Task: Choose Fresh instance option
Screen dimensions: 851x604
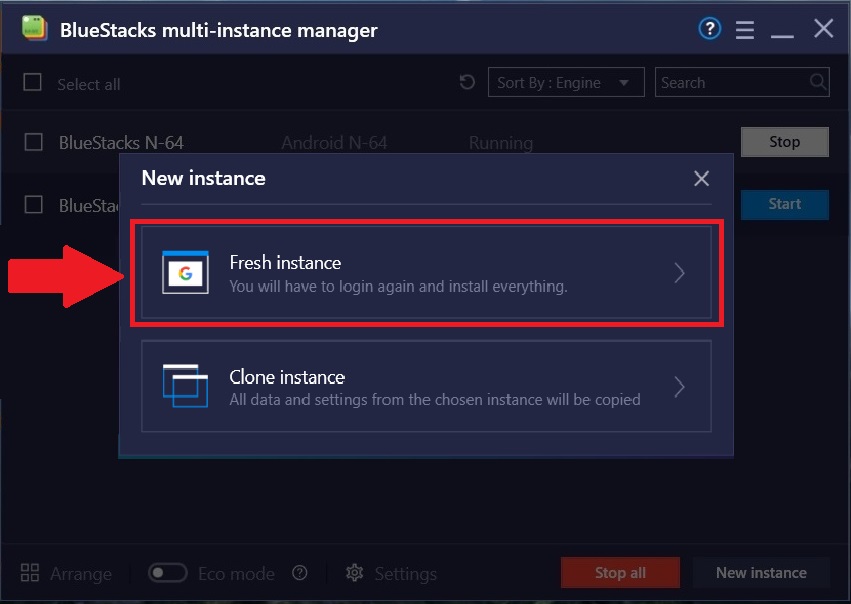Action: point(426,272)
